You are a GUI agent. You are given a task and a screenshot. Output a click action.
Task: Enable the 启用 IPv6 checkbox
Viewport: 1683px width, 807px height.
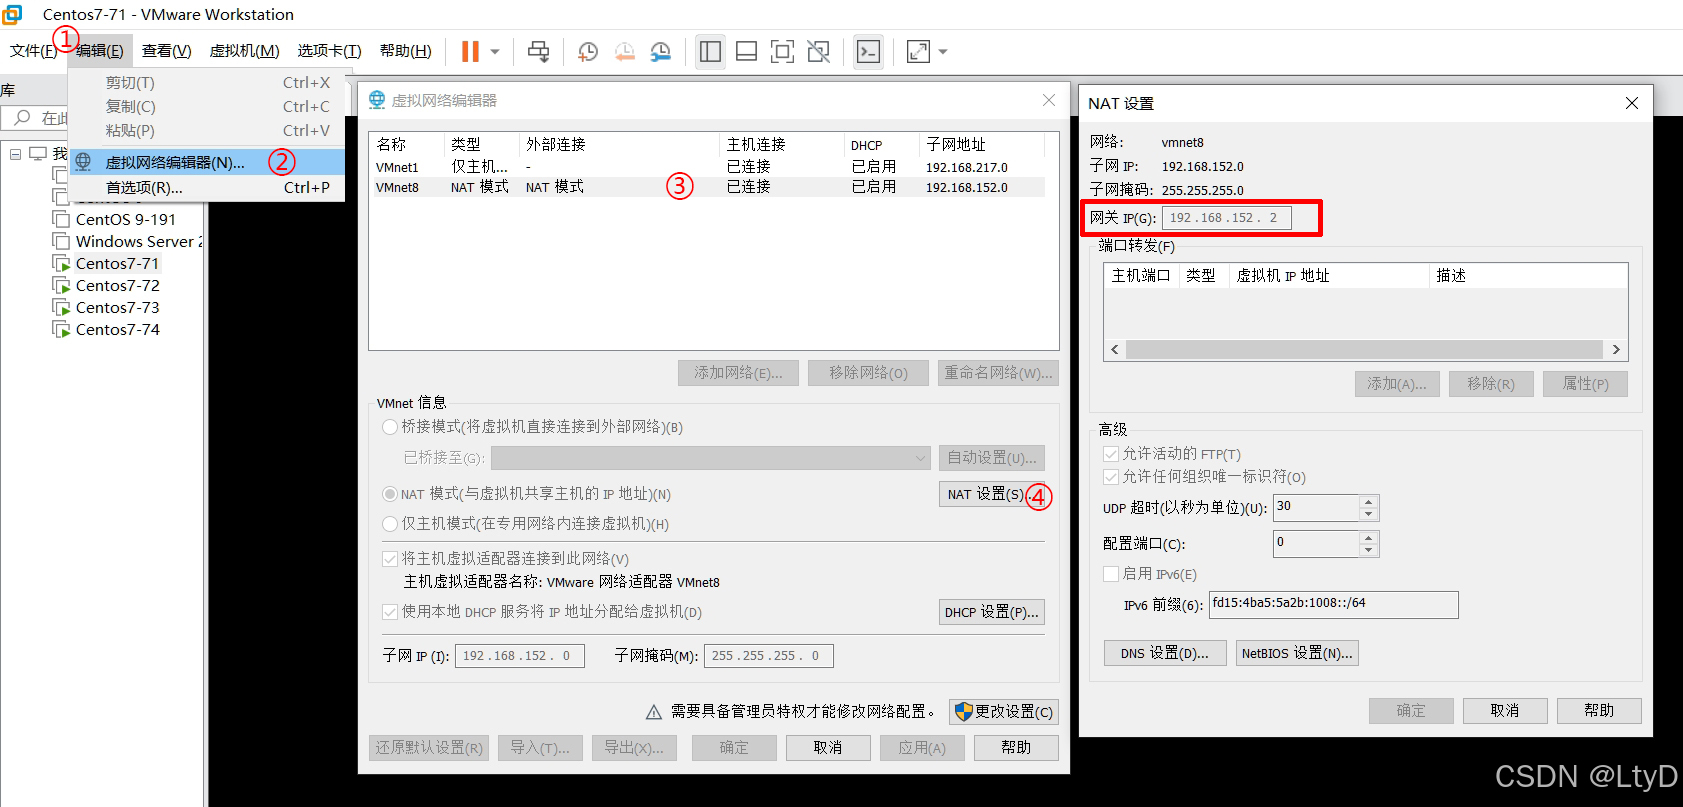(x=1110, y=574)
